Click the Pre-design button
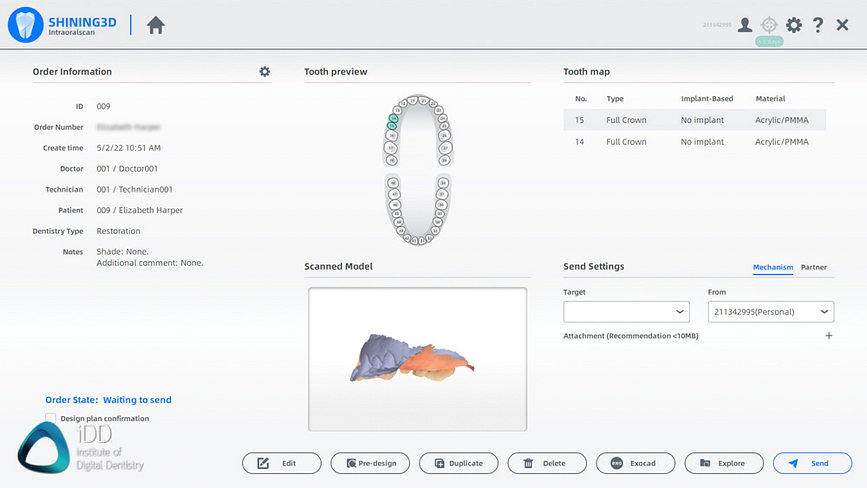This screenshot has height=488, width=867. pyautogui.click(x=370, y=463)
